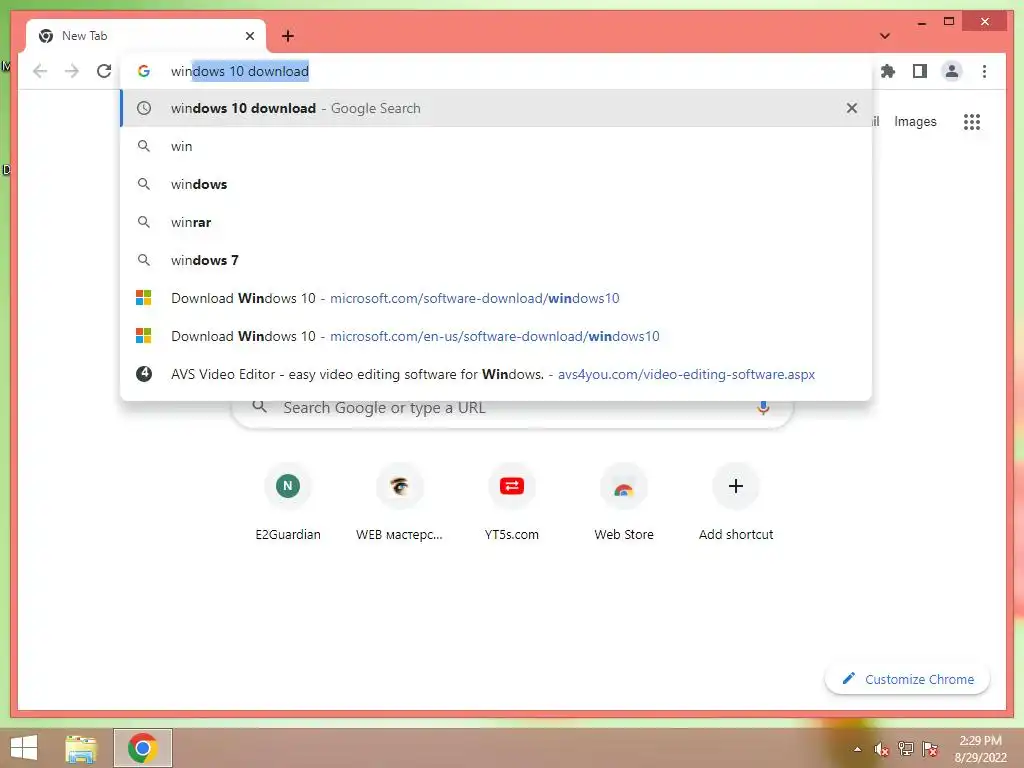Show hidden tray icons arrow

(857, 750)
